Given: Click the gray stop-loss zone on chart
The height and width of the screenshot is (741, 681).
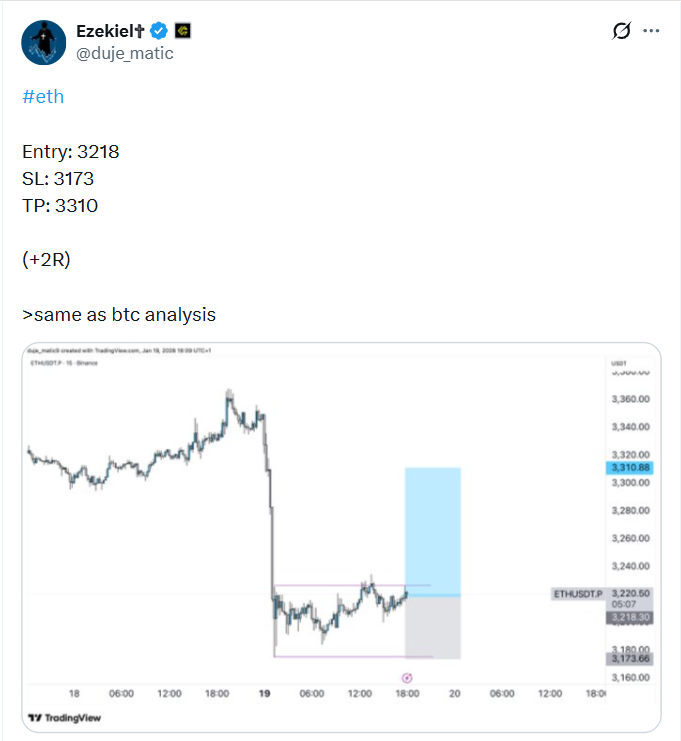Looking at the screenshot, I should tap(432, 627).
